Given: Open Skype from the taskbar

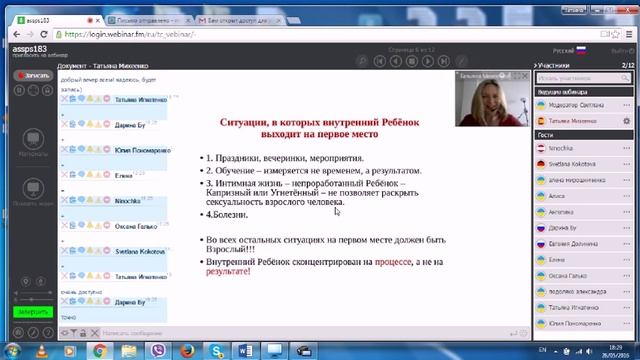Looking at the screenshot, I should [x=216, y=351].
